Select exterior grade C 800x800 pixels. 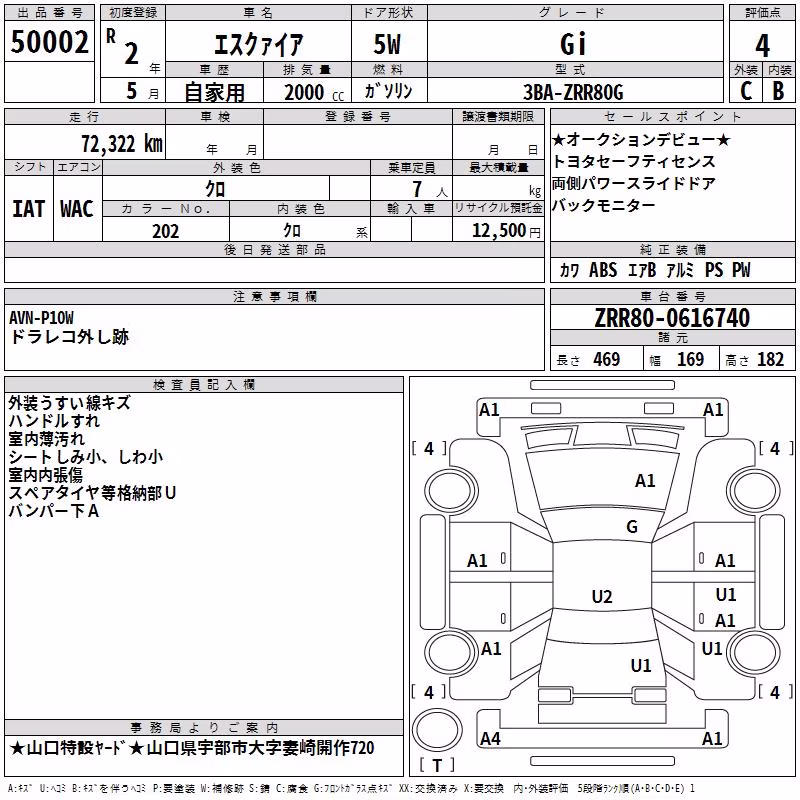746,91
